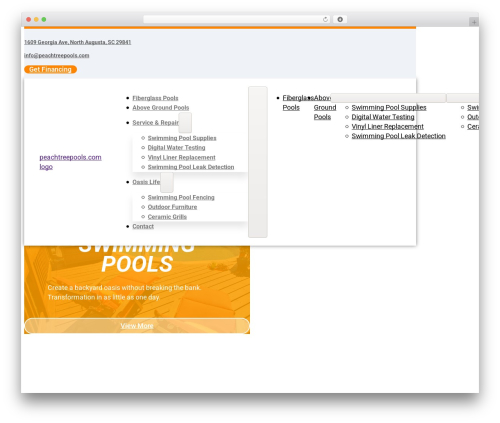The width and height of the screenshot is (500, 423).
Task: Open Fiberglass Pools in the left menu
Action: pyautogui.click(x=155, y=98)
